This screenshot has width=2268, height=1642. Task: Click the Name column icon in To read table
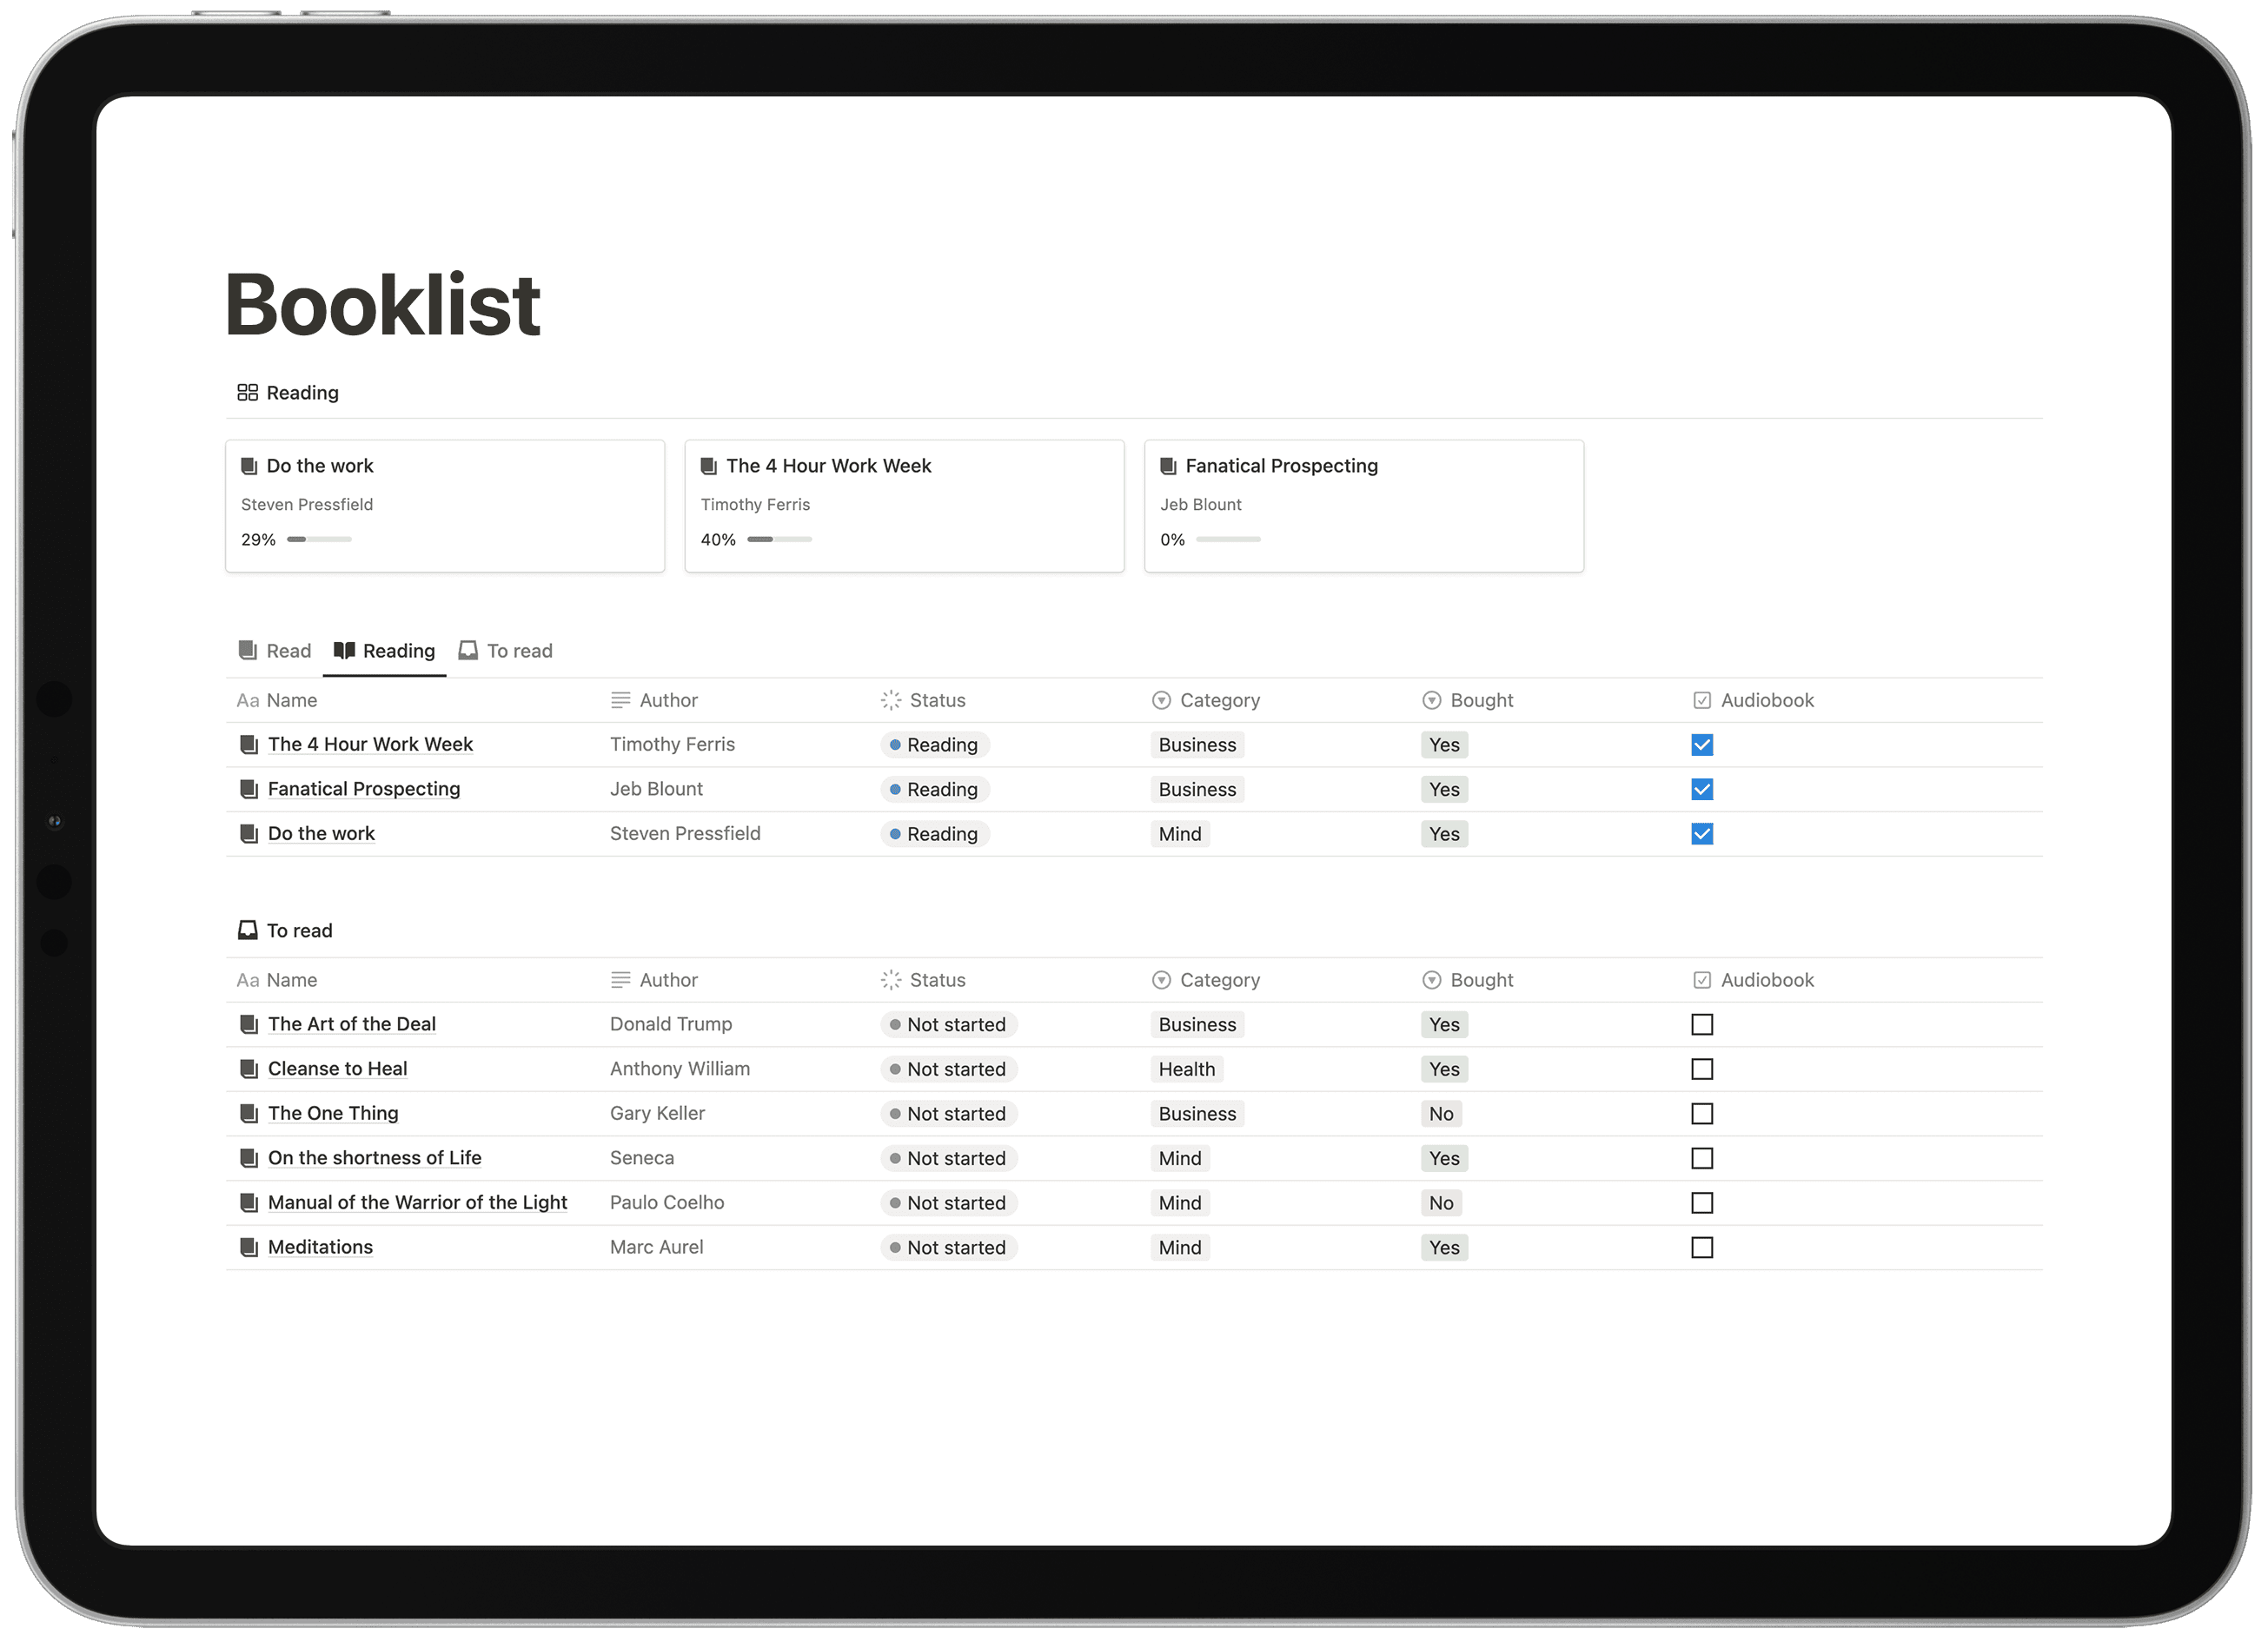click(247, 980)
